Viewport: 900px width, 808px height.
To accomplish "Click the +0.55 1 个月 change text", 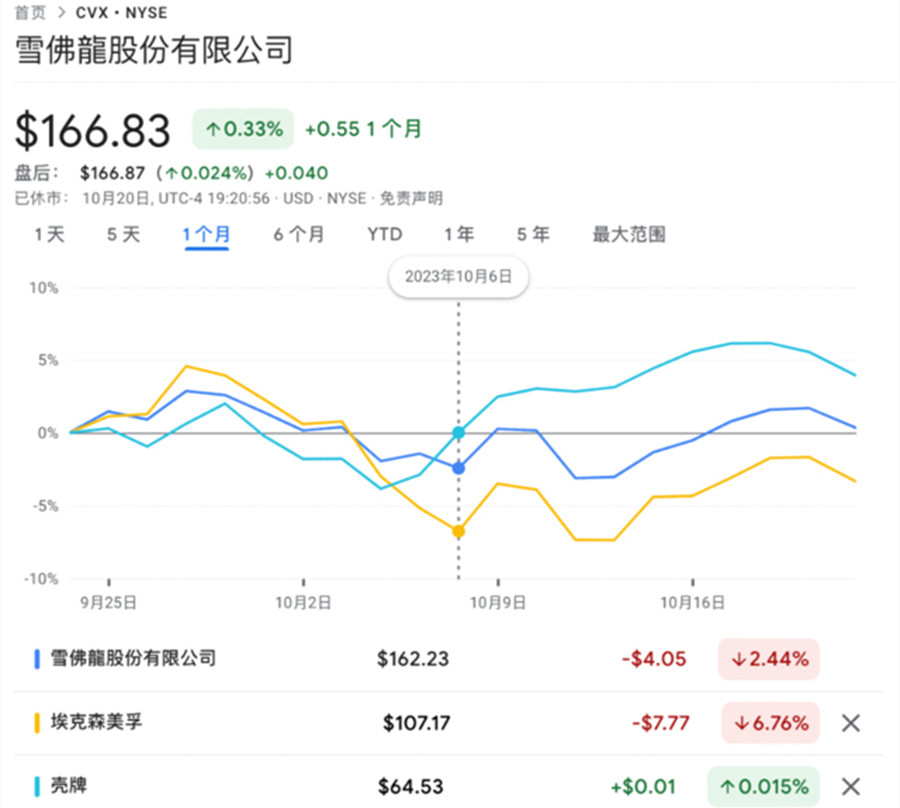I will [363, 129].
